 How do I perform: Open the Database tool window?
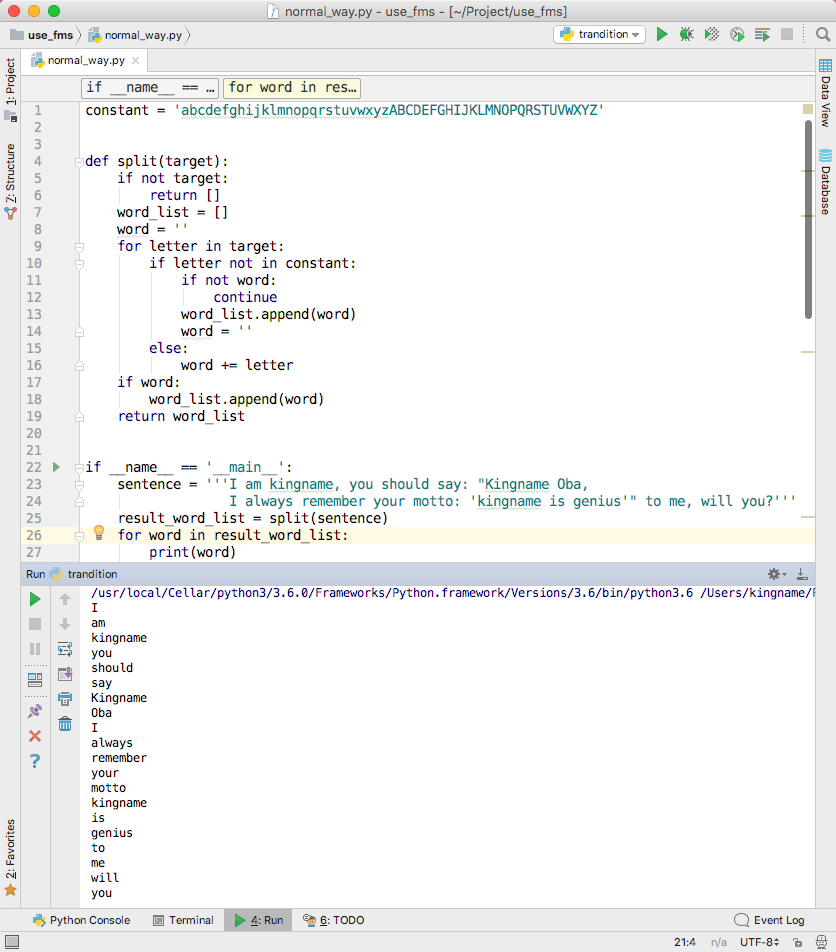coord(825,182)
